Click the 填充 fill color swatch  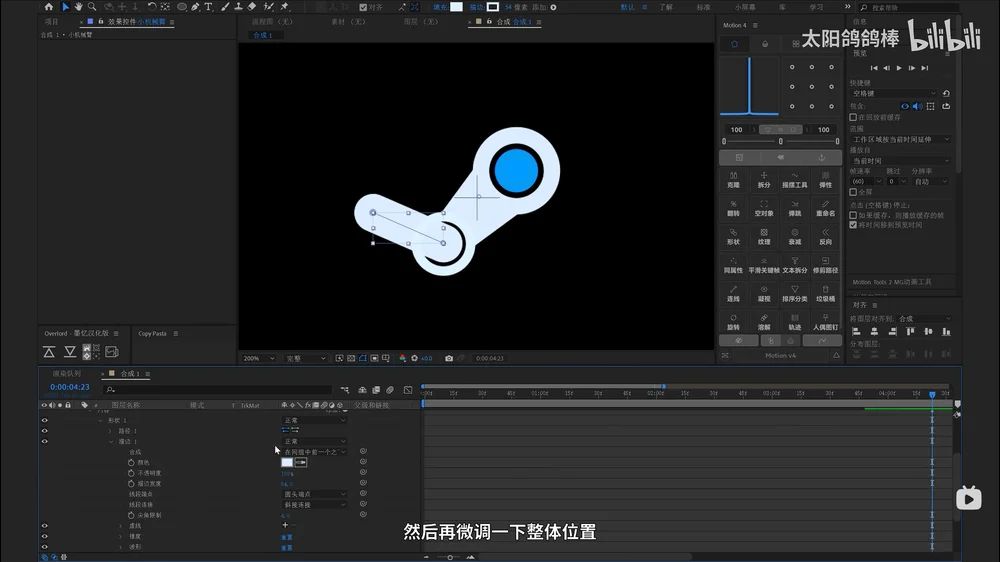457,7
